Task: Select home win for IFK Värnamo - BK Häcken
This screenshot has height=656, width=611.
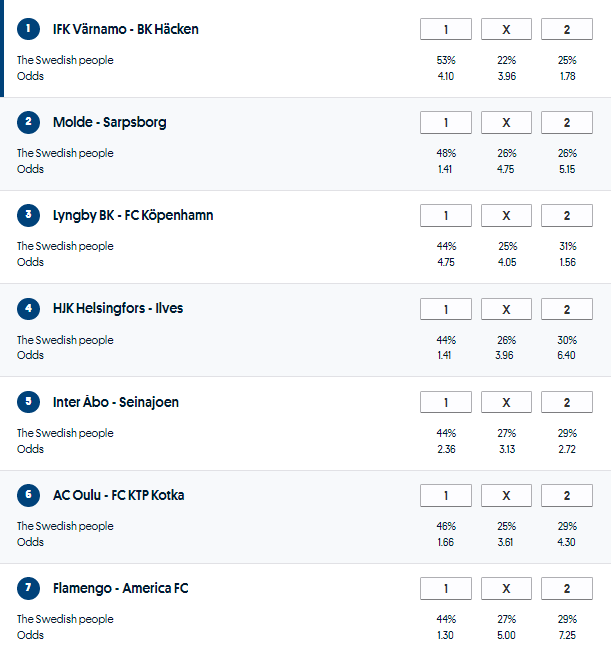Action: click(x=446, y=30)
